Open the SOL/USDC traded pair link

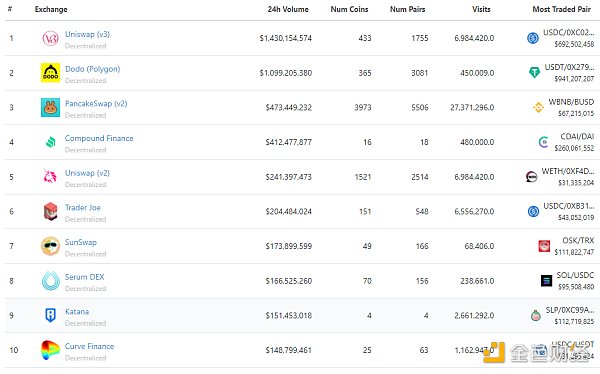tap(575, 275)
